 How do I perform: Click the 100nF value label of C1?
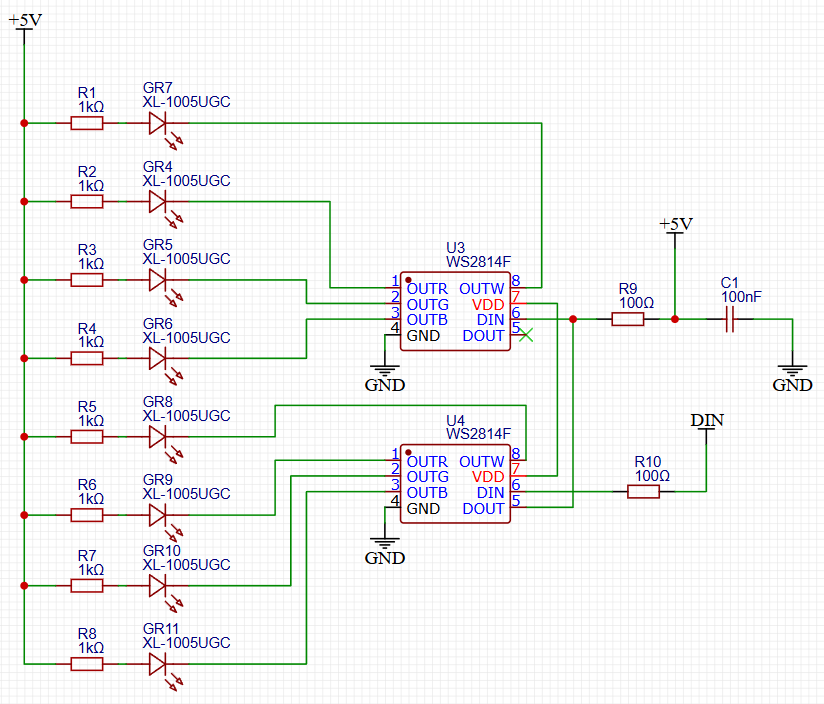click(741, 298)
